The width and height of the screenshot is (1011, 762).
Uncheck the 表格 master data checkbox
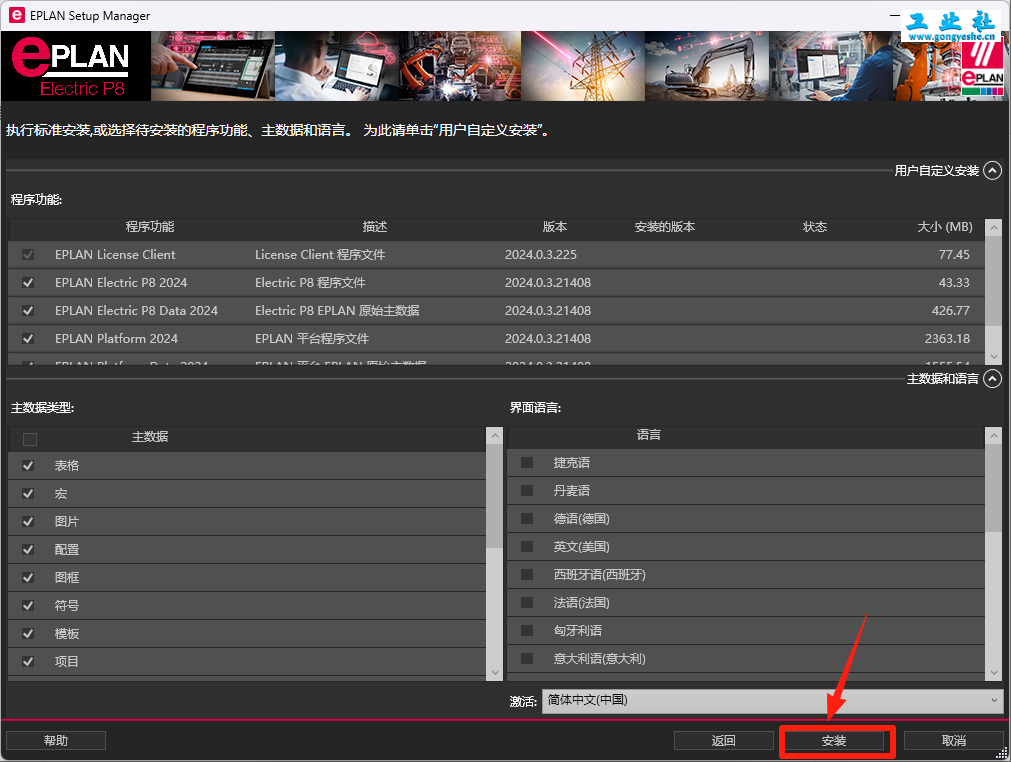click(x=28, y=465)
